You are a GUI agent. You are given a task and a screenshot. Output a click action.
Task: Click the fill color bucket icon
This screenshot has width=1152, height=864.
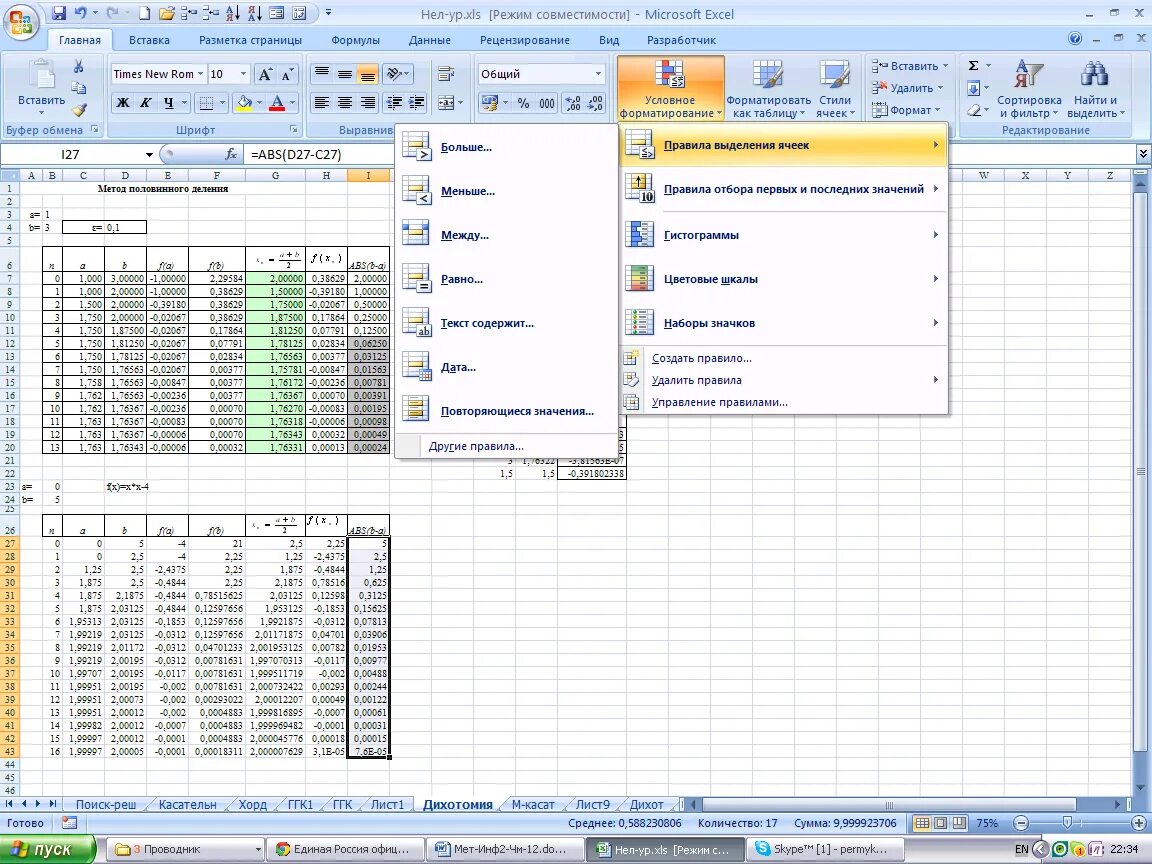tap(244, 103)
